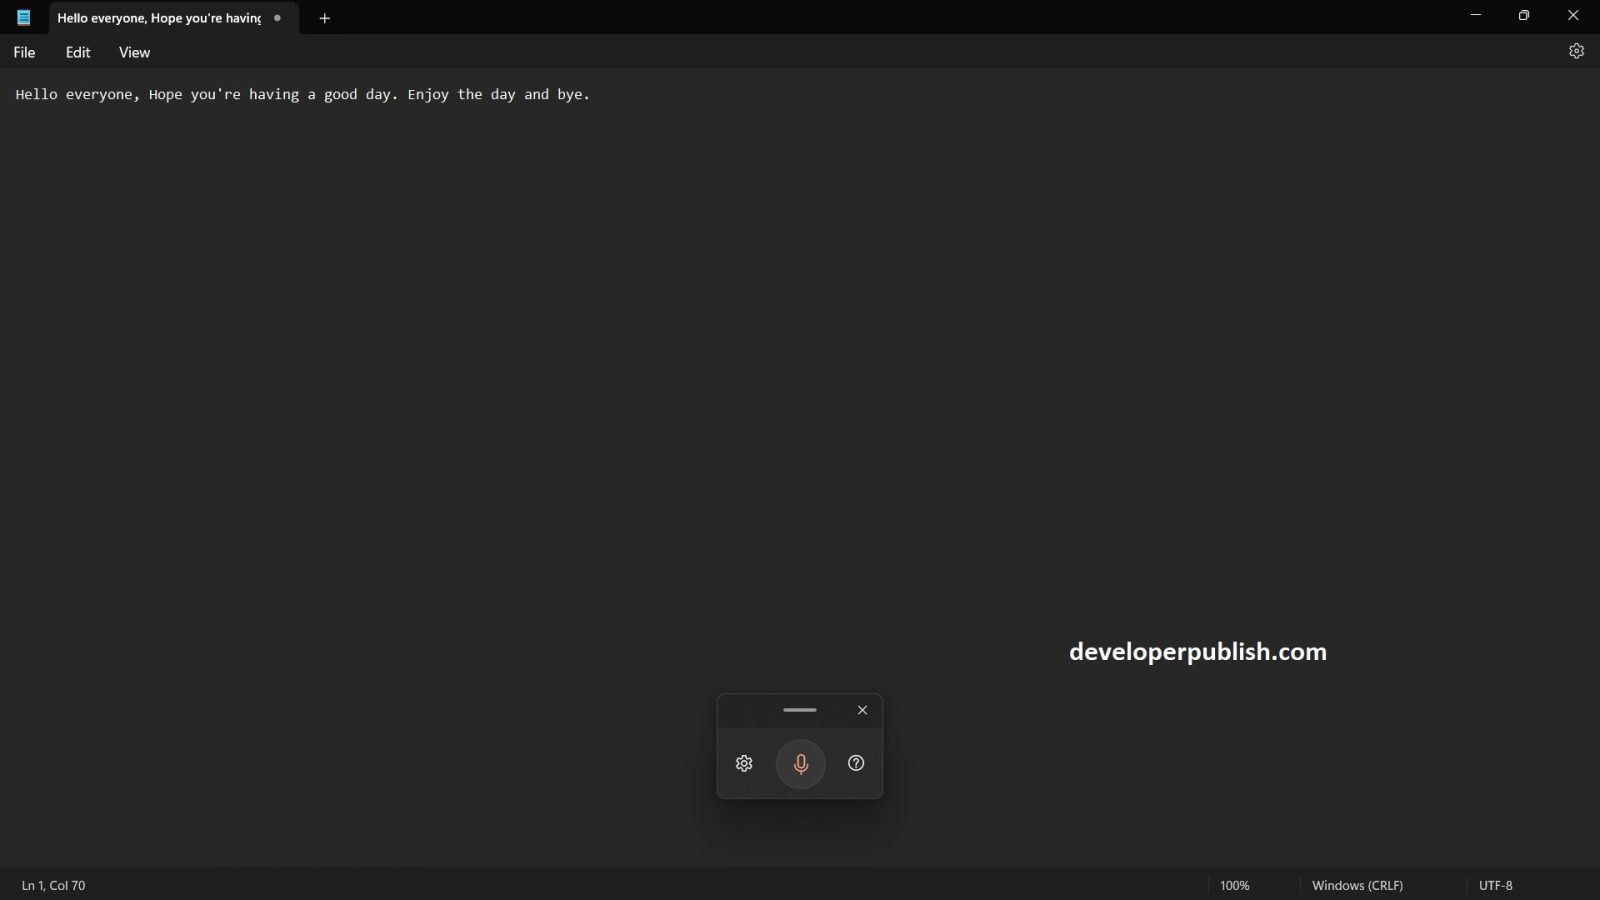Open the Edit menu
This screenshot has height=900, width=1600.
77,52
